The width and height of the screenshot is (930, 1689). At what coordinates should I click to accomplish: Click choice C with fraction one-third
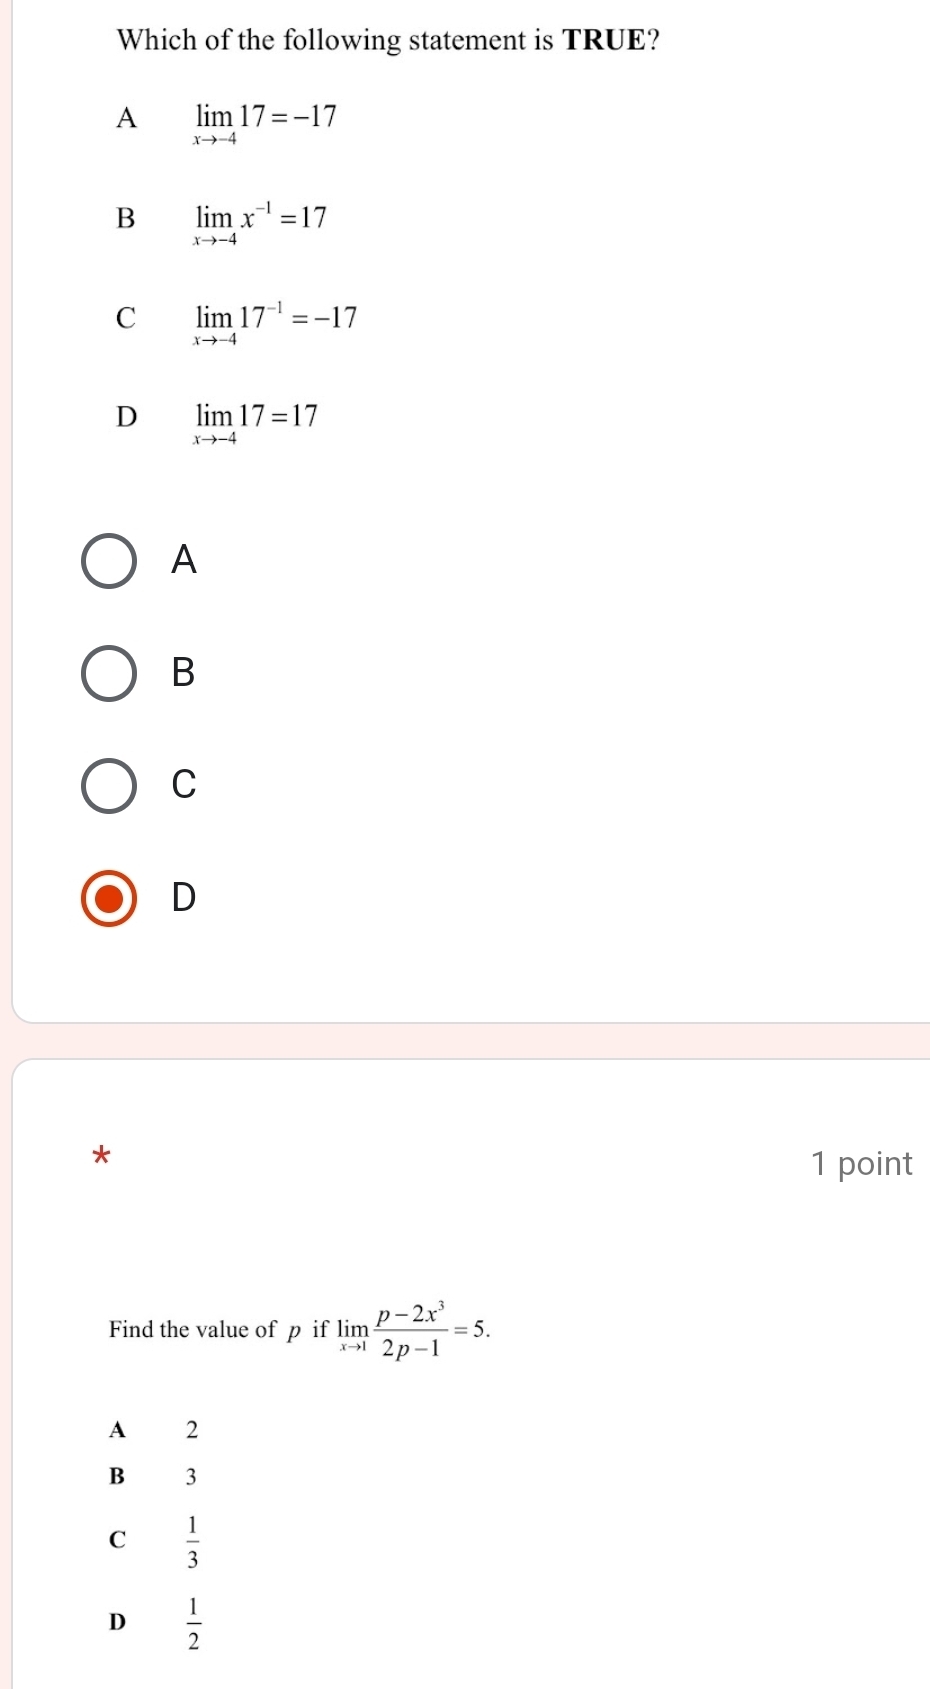point(154,1540)
